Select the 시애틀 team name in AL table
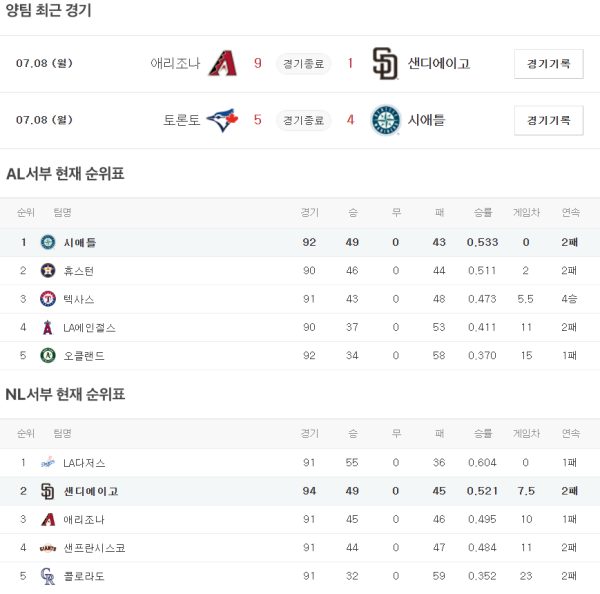This screenshot has height=594, width=600. (x=79, y=242)
